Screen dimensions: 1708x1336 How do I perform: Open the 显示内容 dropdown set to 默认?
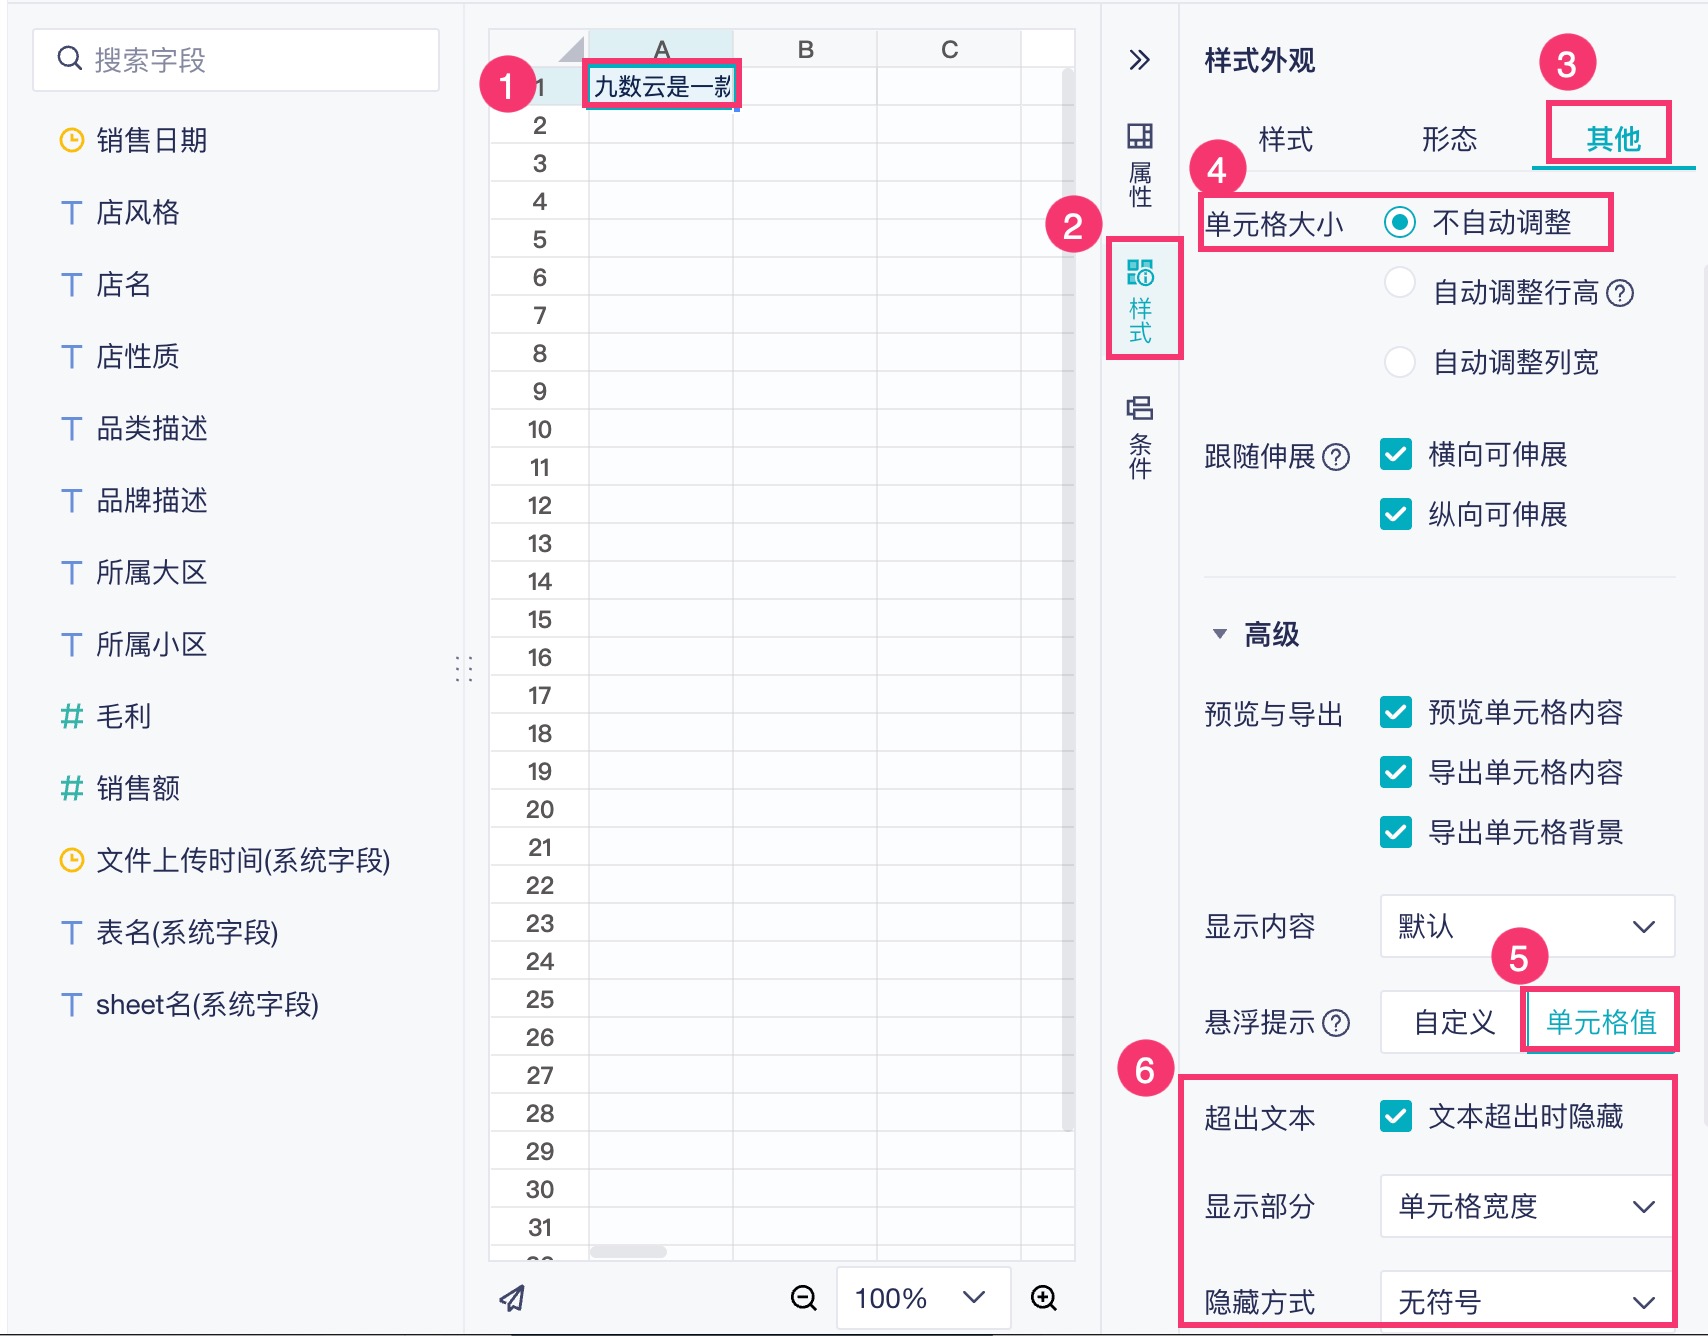coord(1527,926)
